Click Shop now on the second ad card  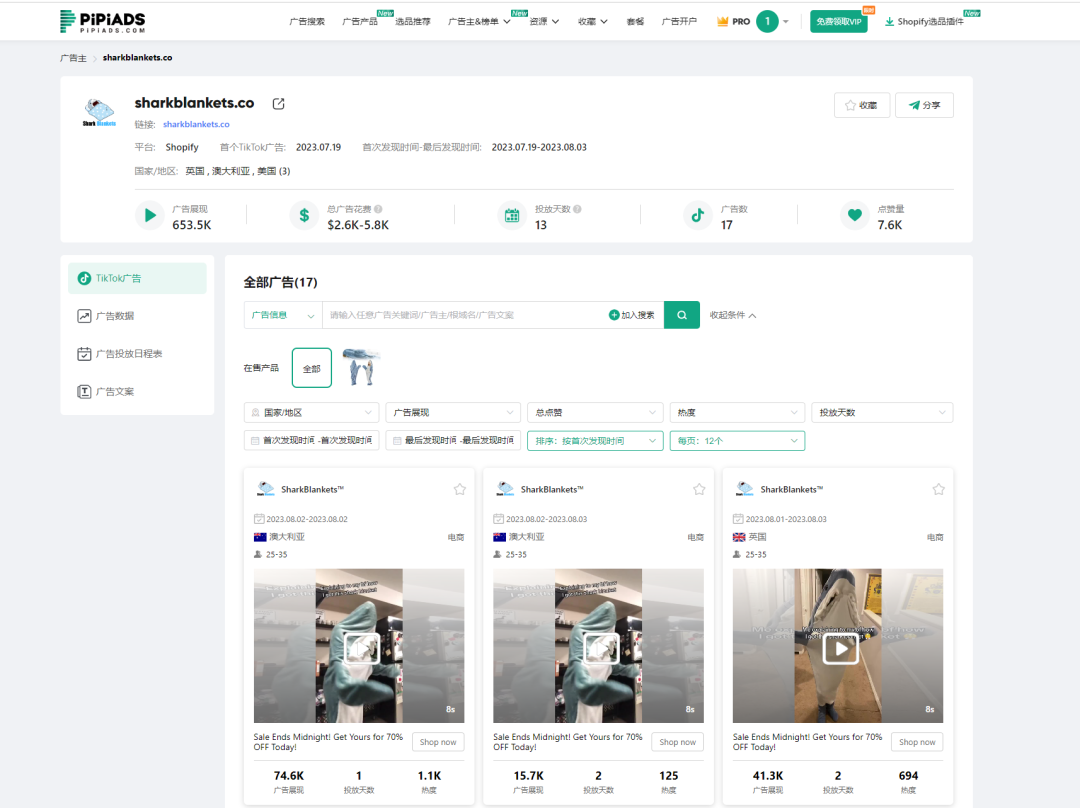click(678, 742)
